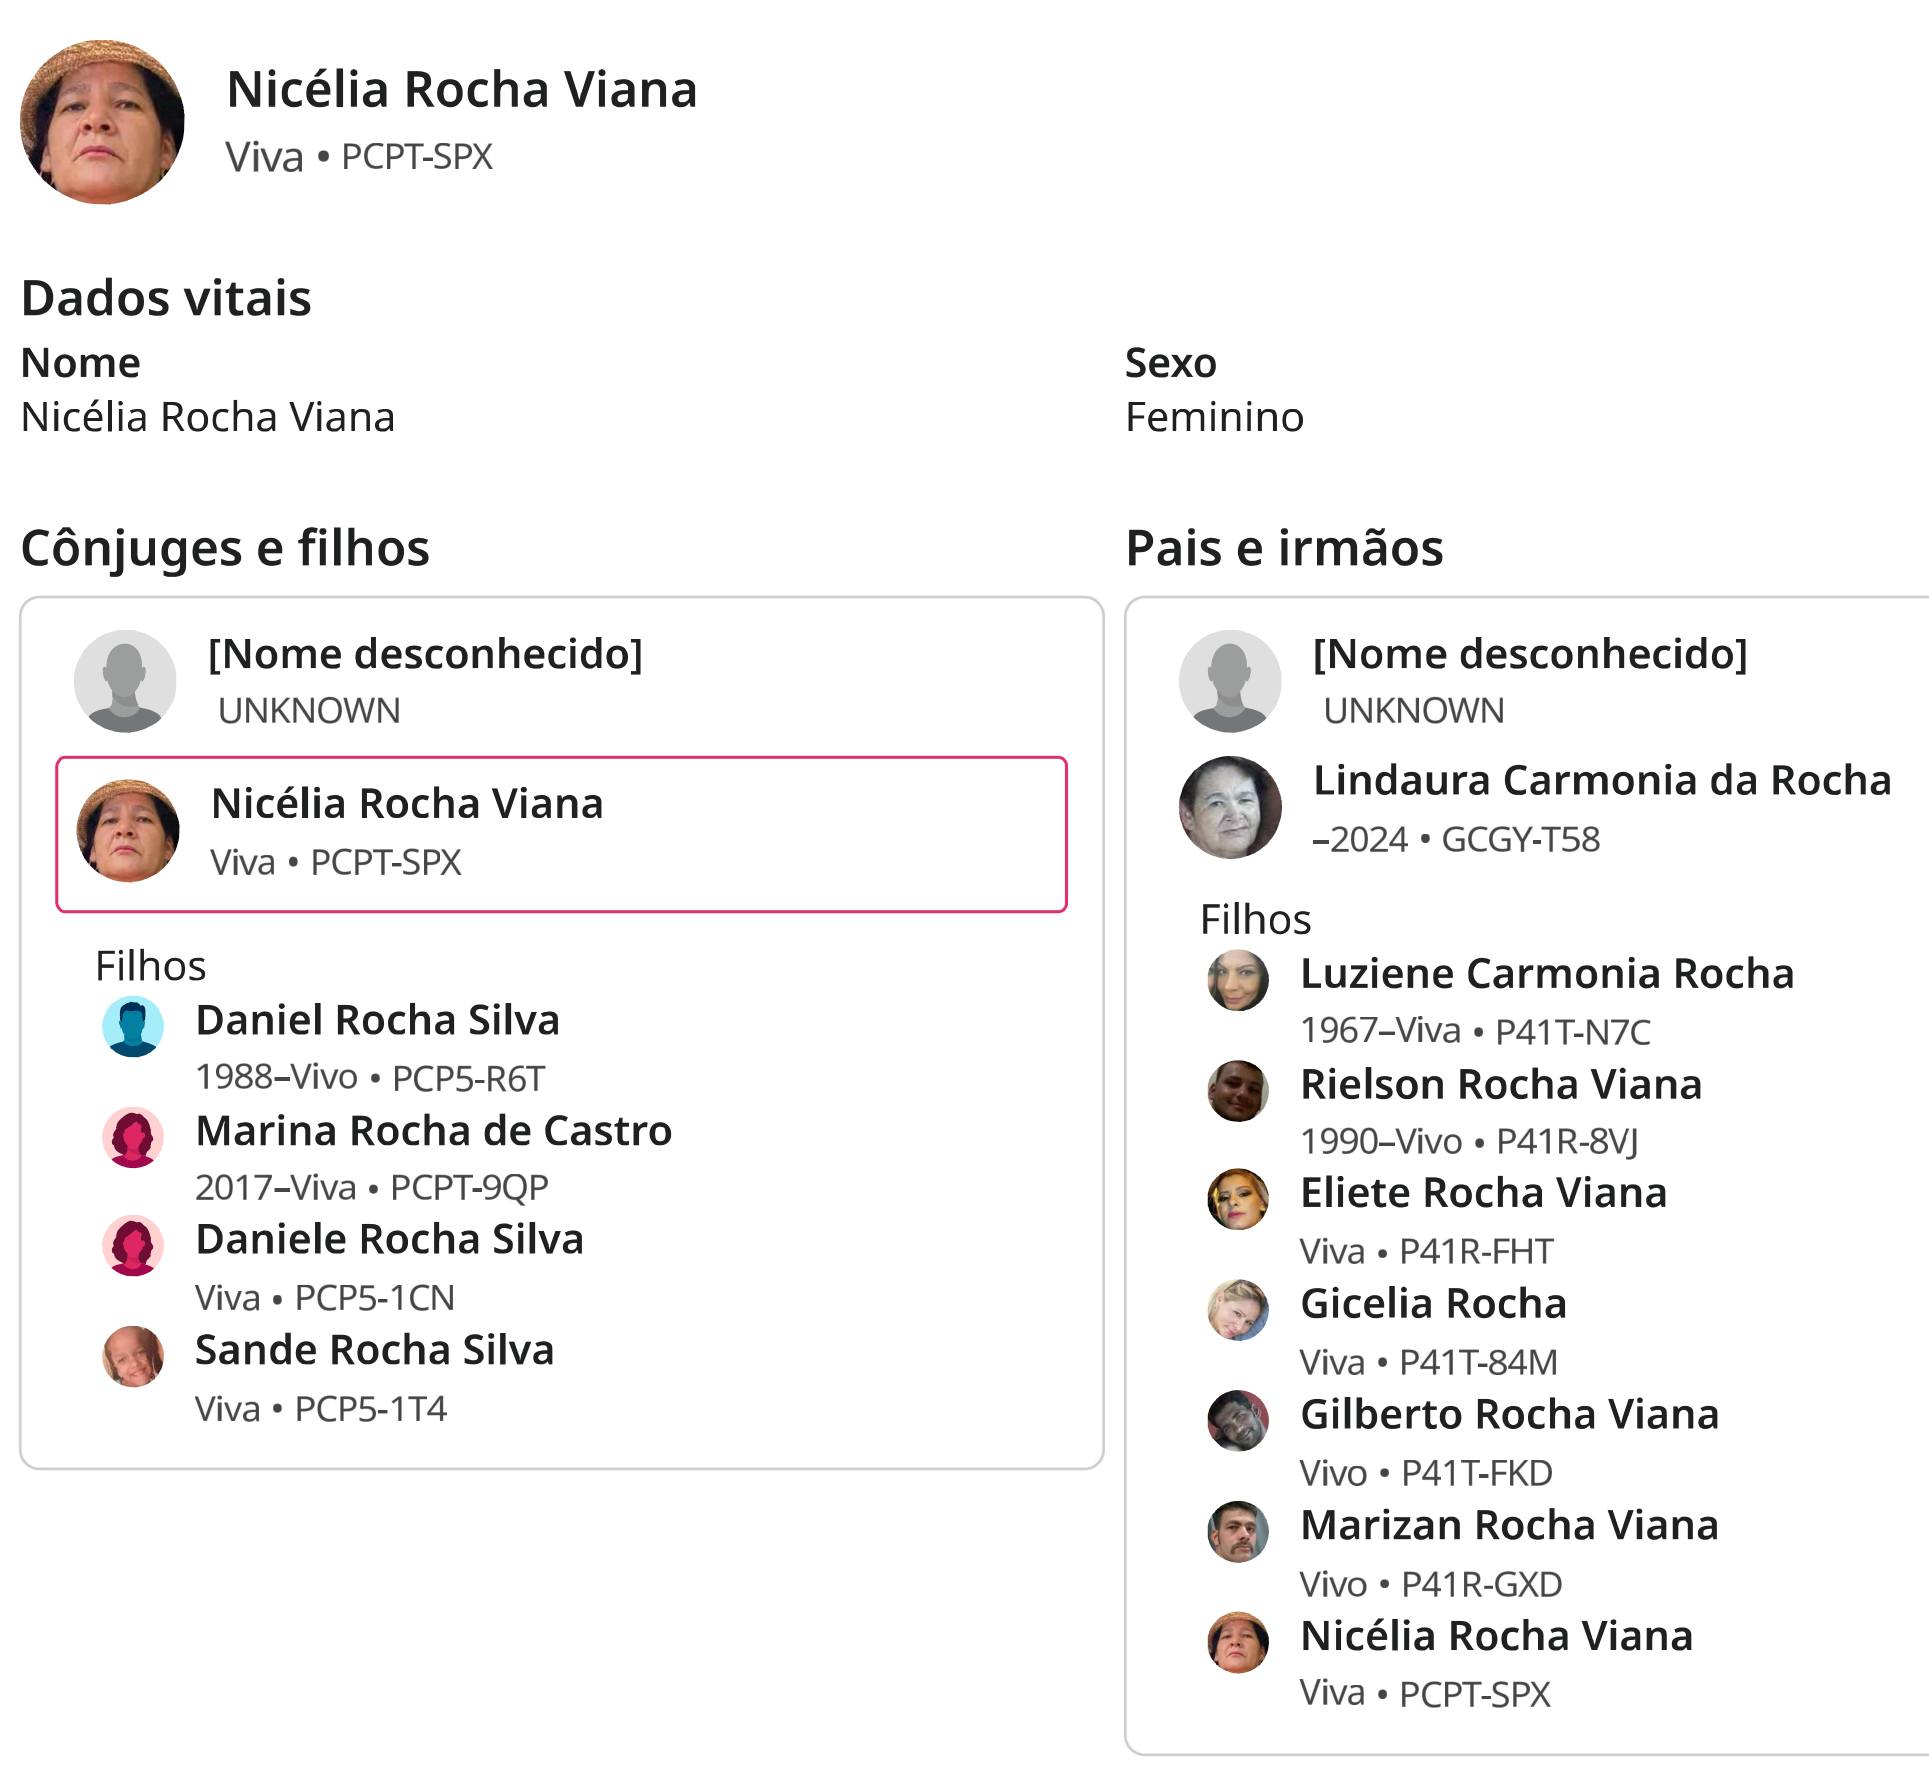Select Nicélia Rocha Viana in siblings list
The height and width of the screenshot is (1766, 1929).
point(1496,1636)
